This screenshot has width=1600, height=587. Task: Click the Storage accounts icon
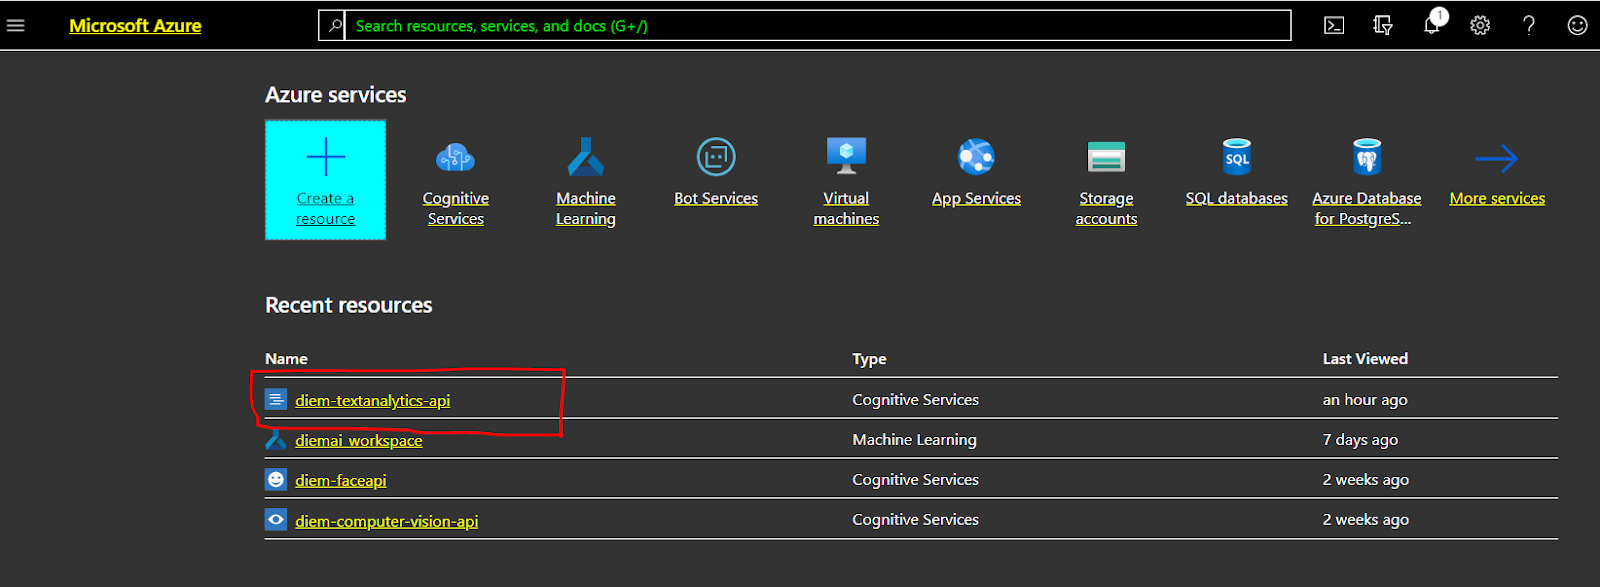[x=1106, y=157]
